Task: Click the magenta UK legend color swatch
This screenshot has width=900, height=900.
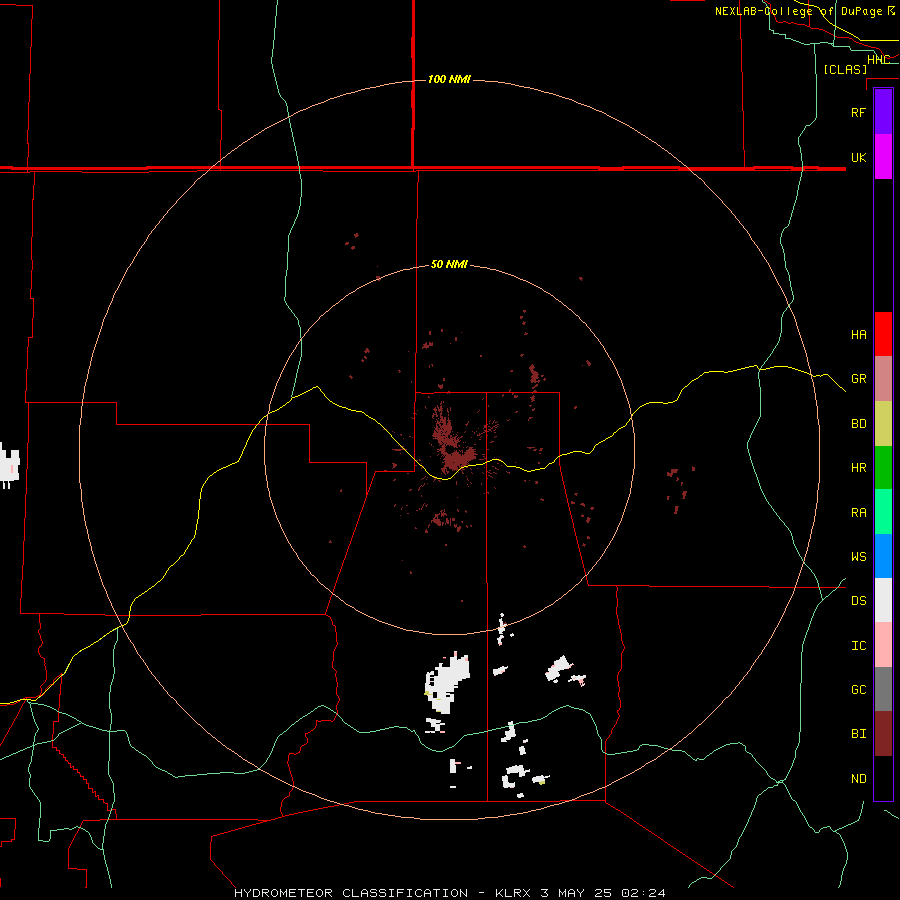Action: pos(883,157)
